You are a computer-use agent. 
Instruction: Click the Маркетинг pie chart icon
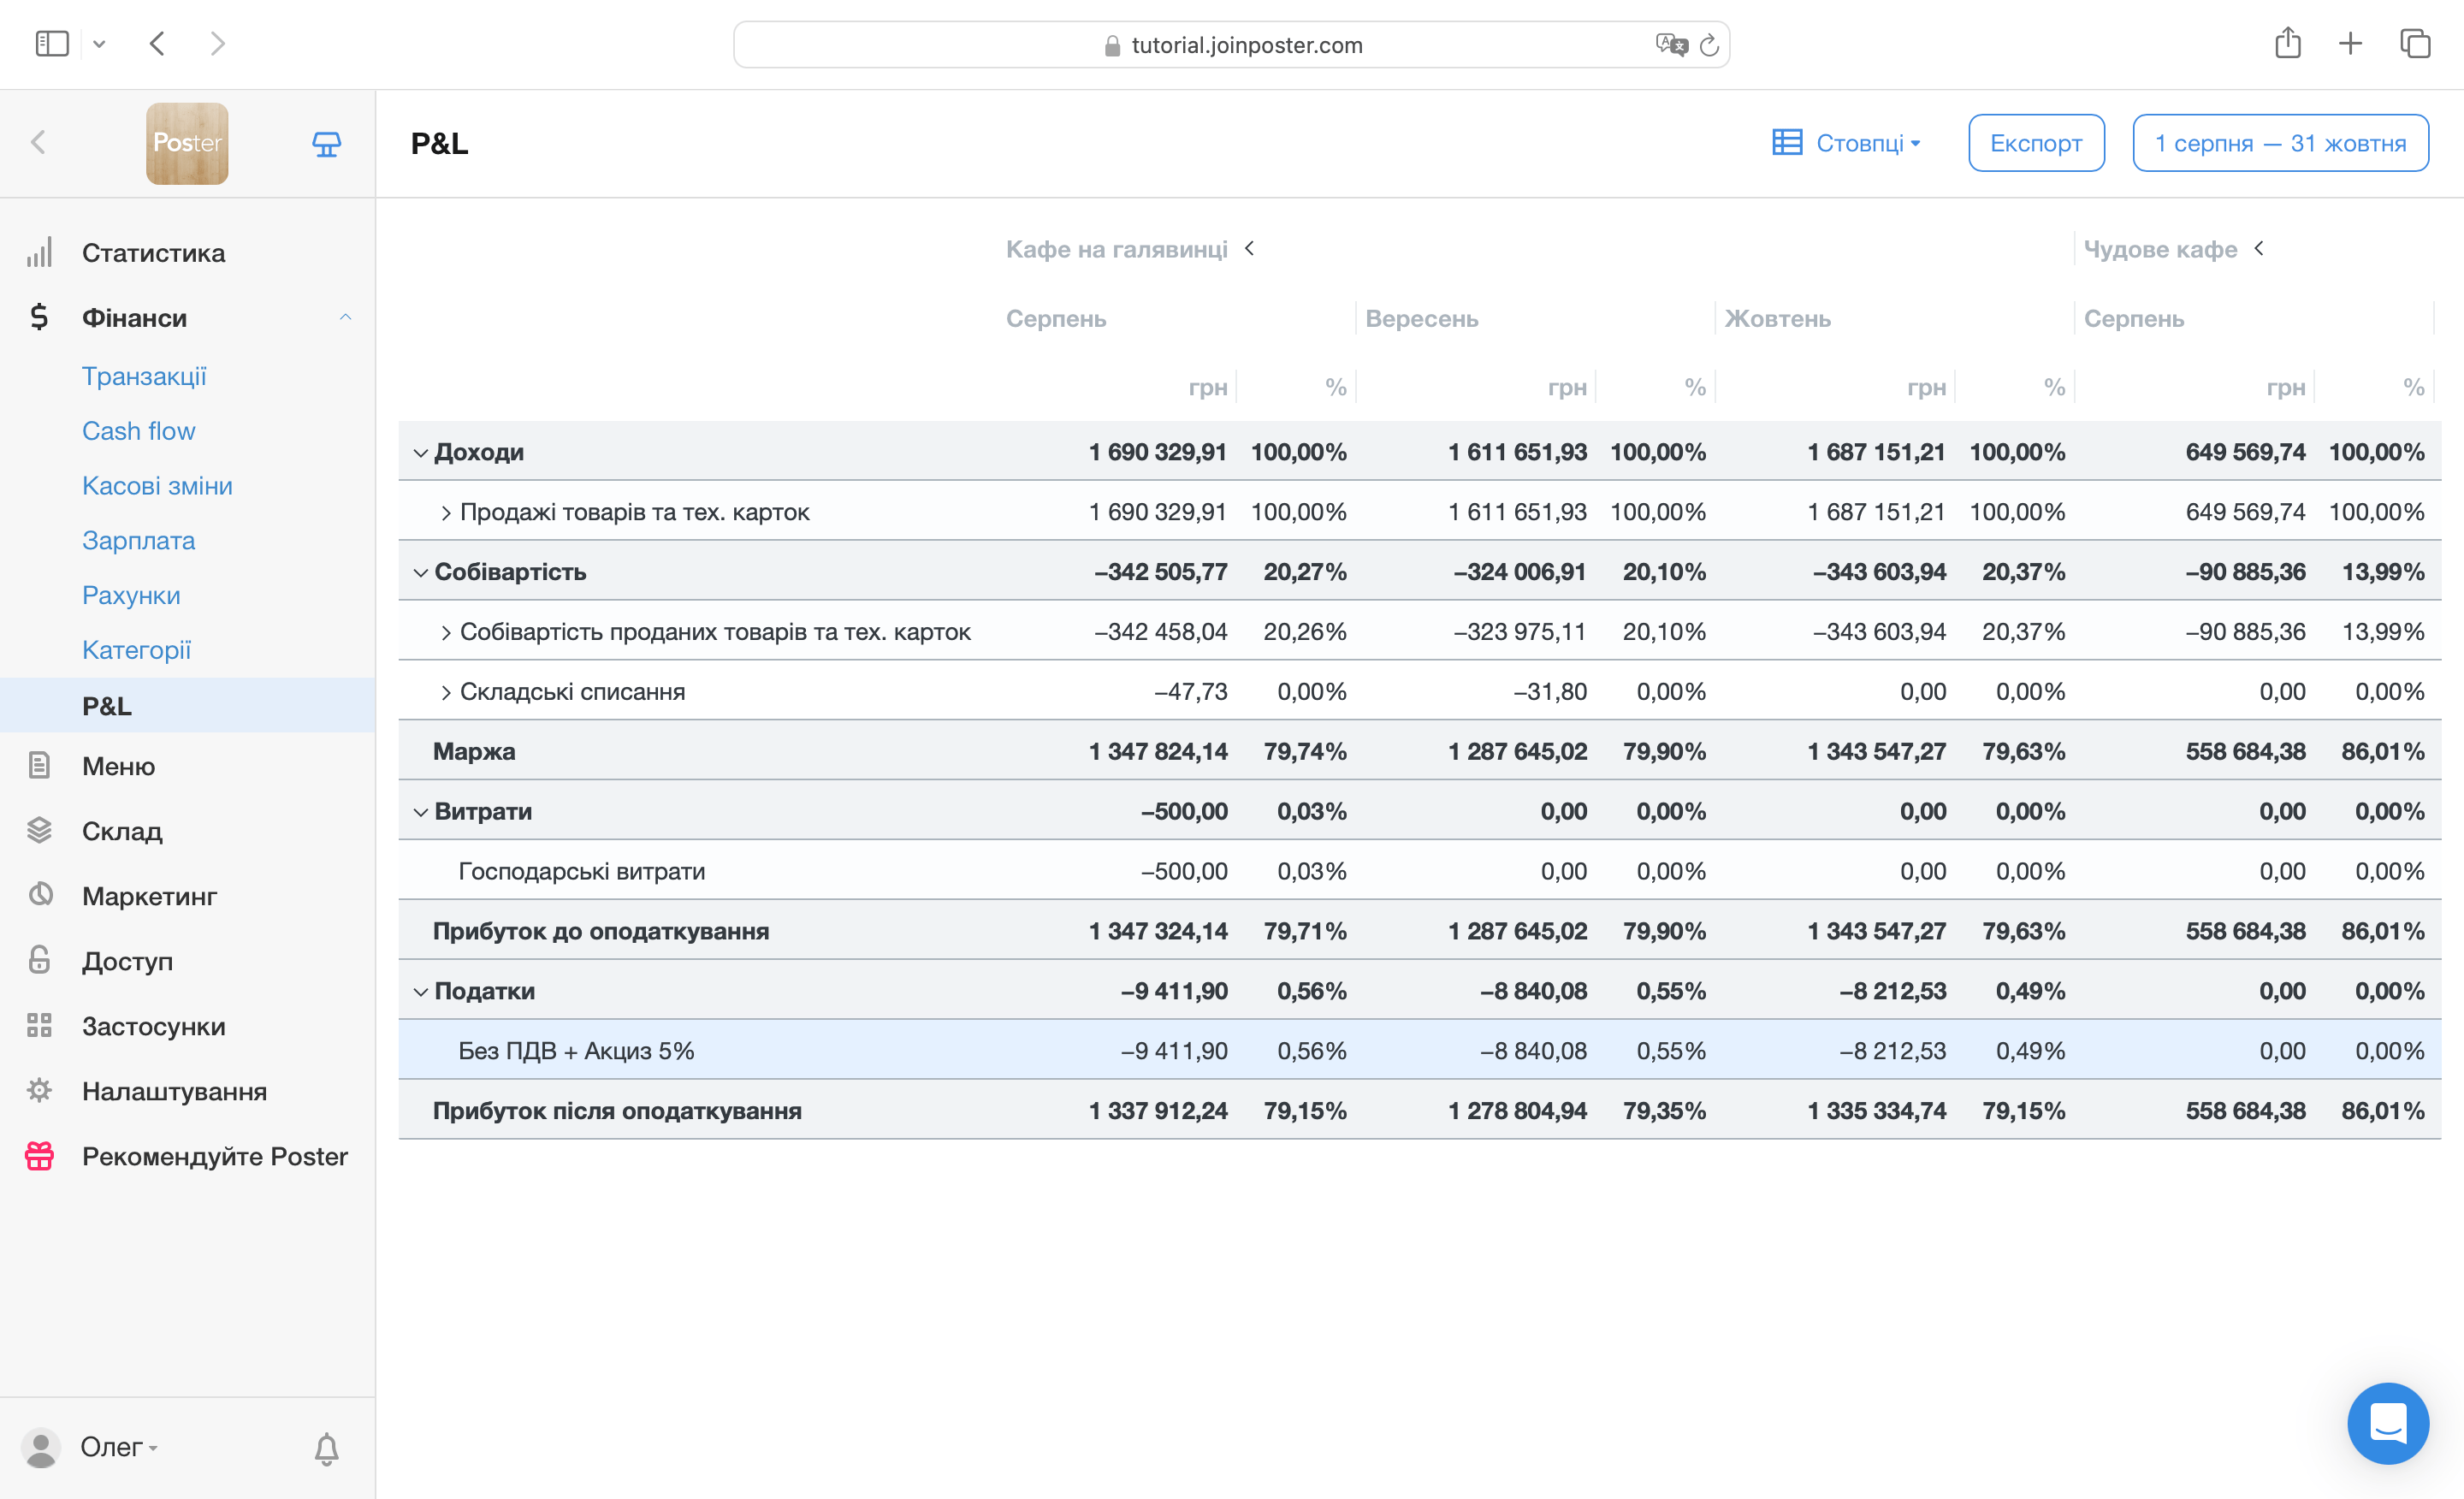[x=40, y=895]
